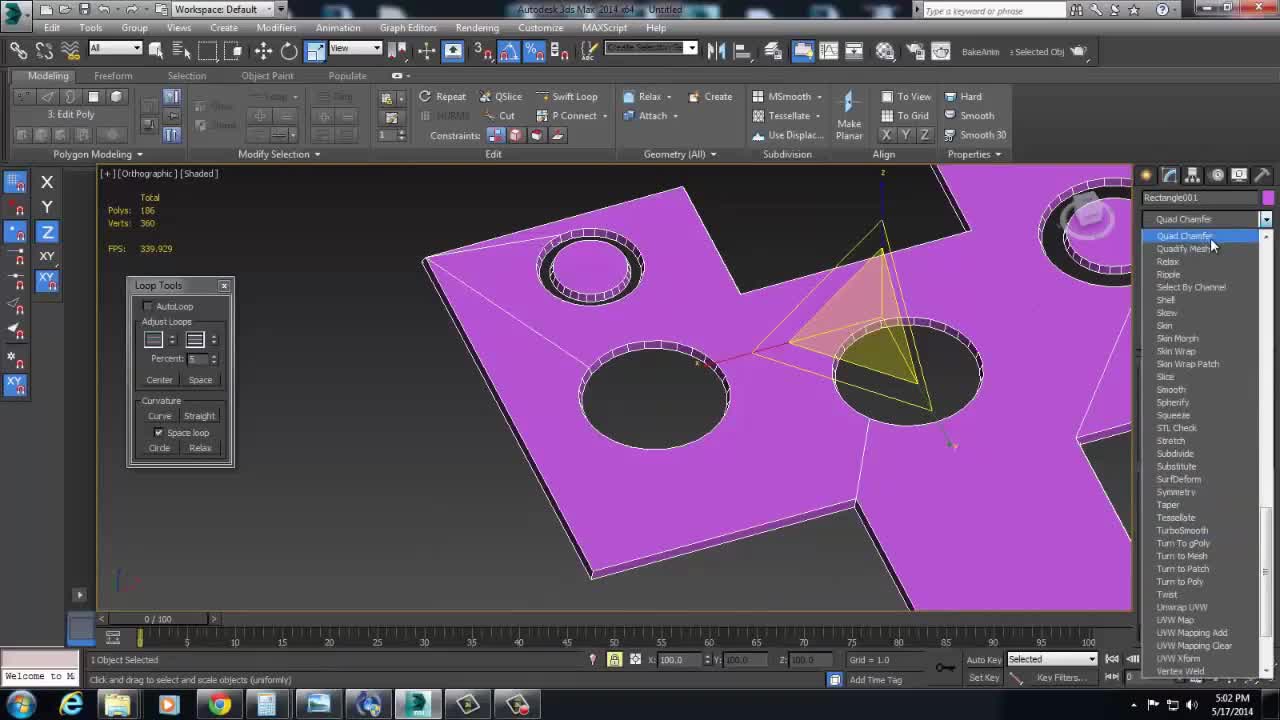Image resolution: width=1280 pixels, height=720 pixels.
Task: Click Relax button in Loop Tools
Action: tap(200, 448)
